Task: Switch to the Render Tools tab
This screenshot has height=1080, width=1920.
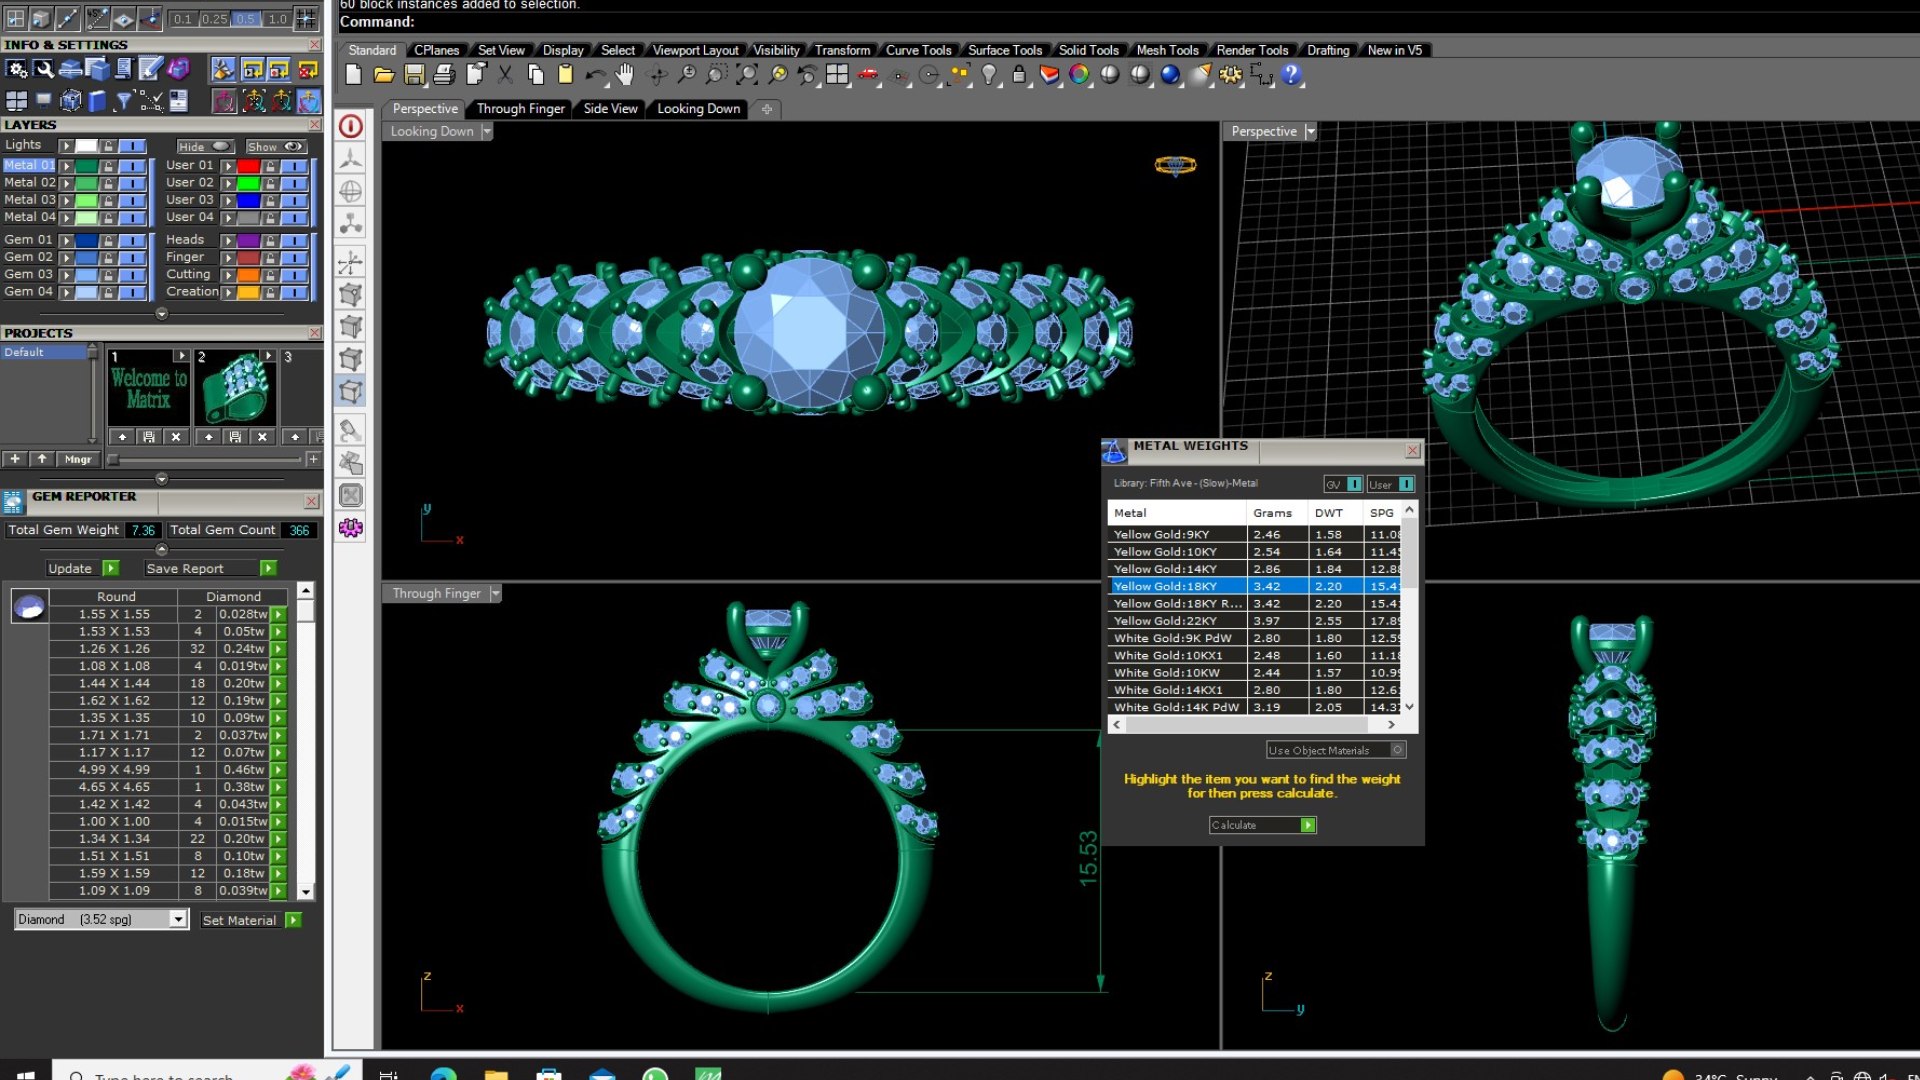Action: 1252,50
